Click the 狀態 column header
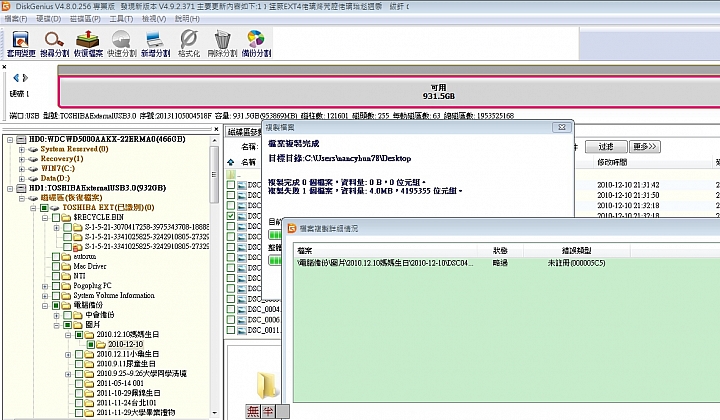This screenshot has width=720, height=420. (500, 251)
